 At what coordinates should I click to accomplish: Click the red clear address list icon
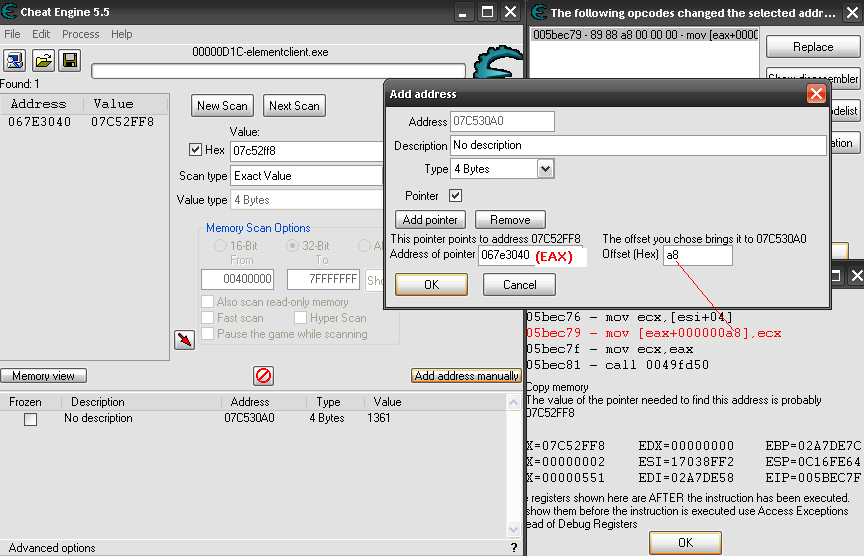point(264,375)
